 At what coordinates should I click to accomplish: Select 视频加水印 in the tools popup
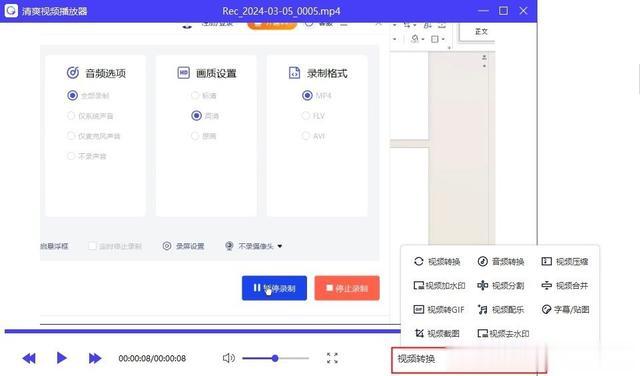pyautogui.click(x=439, y=286)
